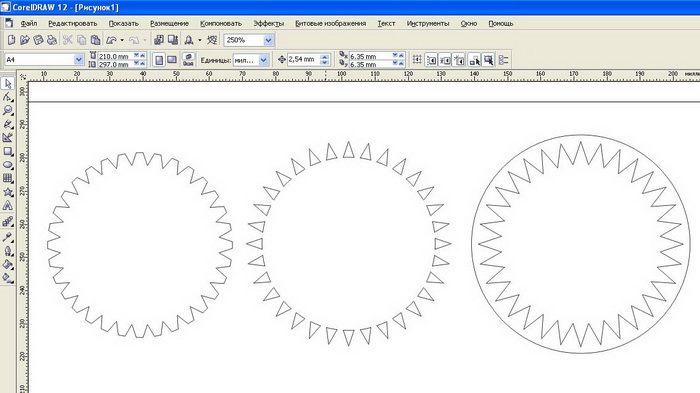
Task: Pick the Eyedropper tool in toolbox
Action: [8, 237]
